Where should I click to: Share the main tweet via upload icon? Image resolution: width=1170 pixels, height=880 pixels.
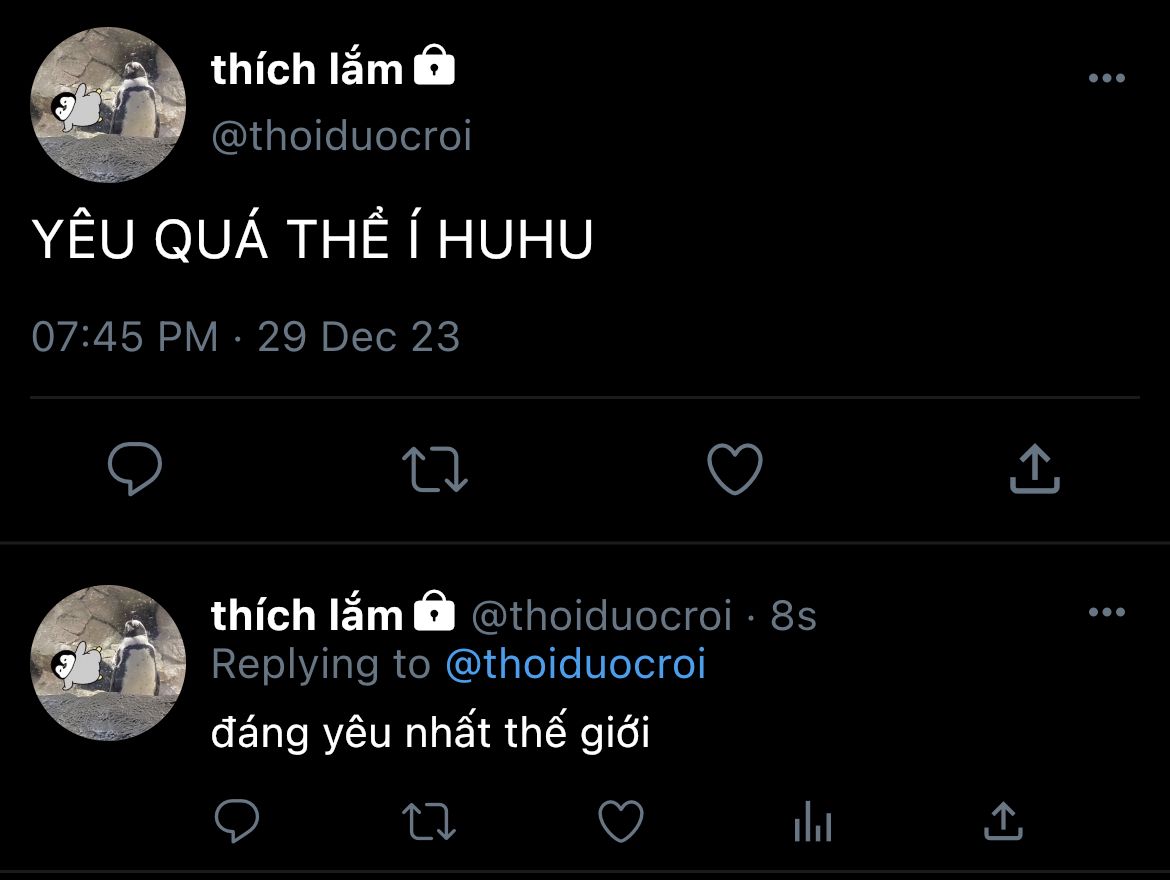(x=1034, y=469)
